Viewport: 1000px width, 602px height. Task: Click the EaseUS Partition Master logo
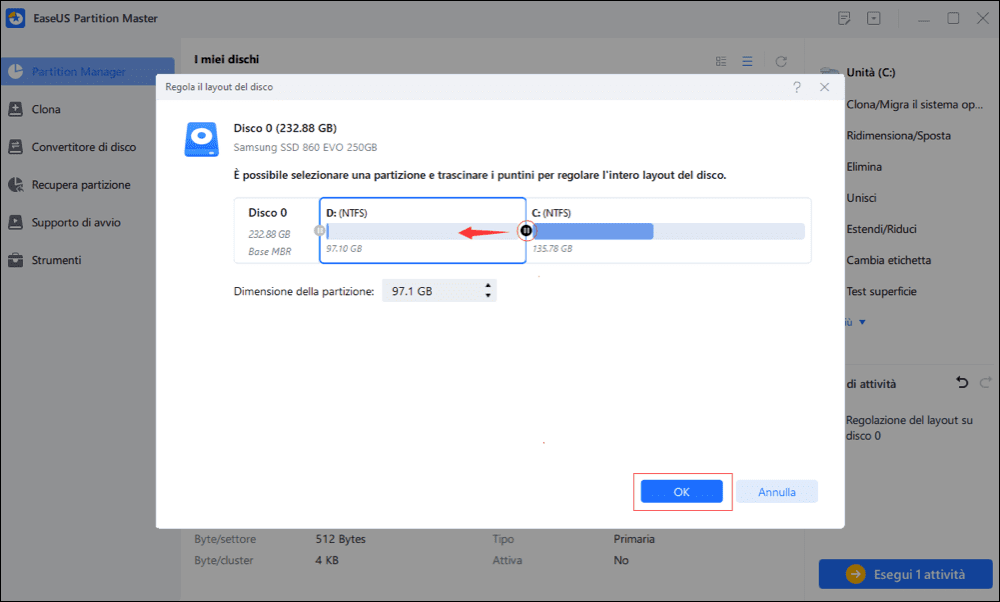point(15,18)
